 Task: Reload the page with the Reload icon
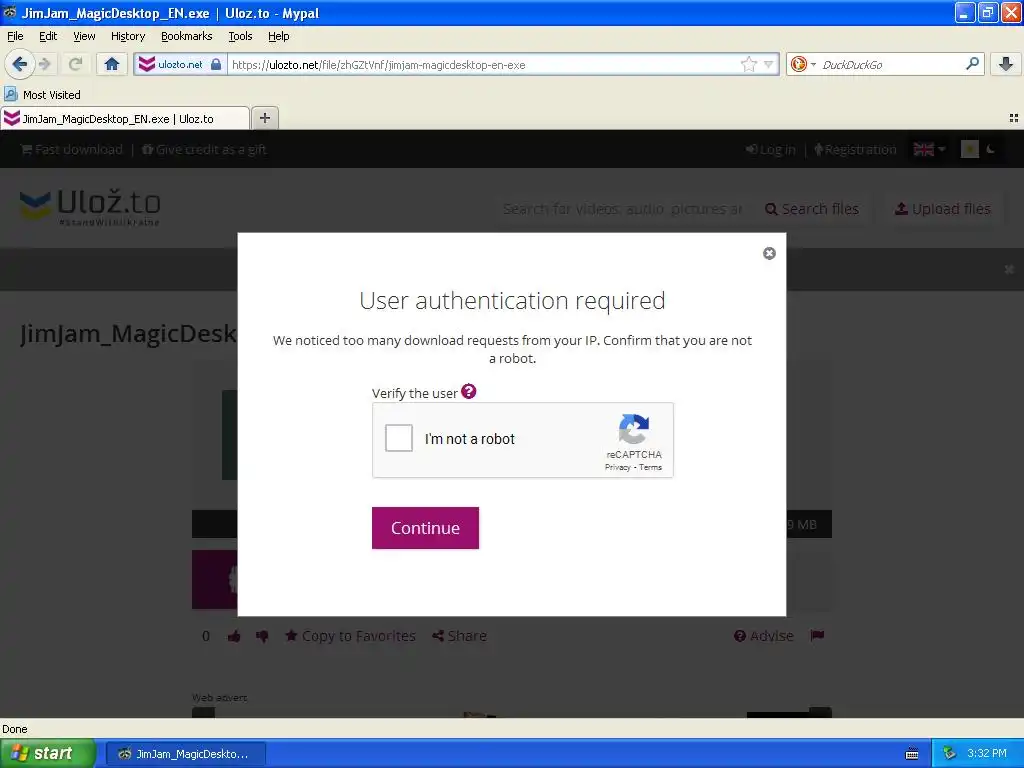point(76,64)
